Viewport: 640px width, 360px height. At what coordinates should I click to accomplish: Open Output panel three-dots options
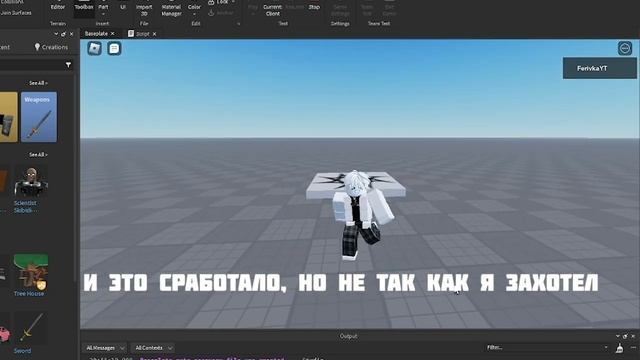(633, 348)
